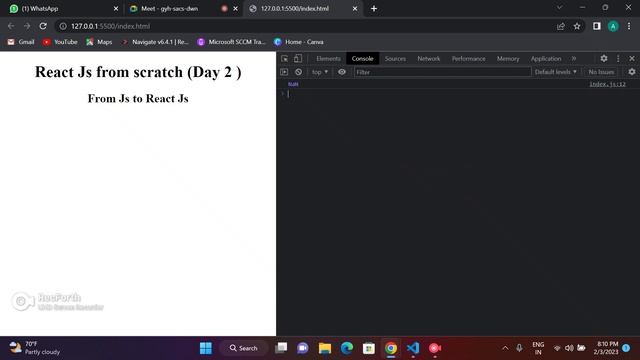Screen dimensions: 640x360
Task: Toggle the live expression eye icon
Action: pyautogui.click(x=342, y=72)
